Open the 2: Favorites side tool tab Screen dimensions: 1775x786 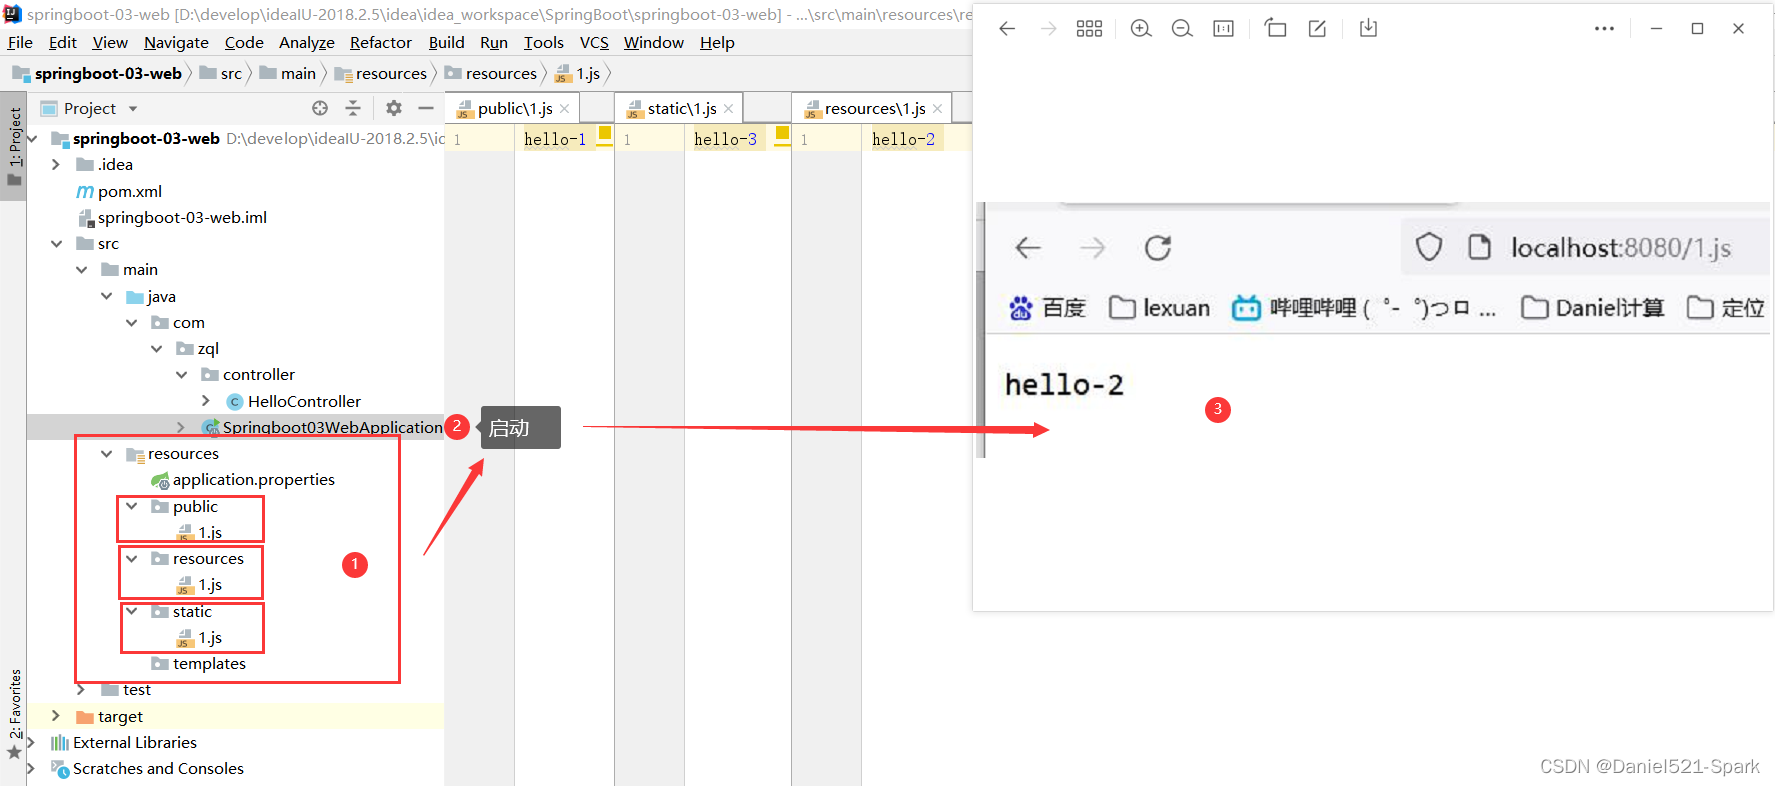14,713
